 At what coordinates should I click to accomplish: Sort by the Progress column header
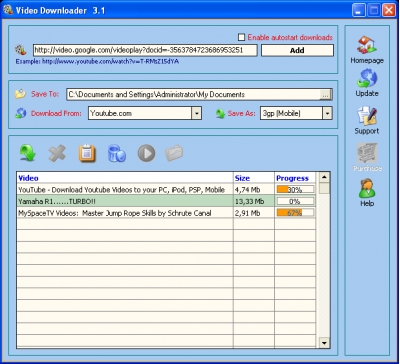tap(295, 178)
